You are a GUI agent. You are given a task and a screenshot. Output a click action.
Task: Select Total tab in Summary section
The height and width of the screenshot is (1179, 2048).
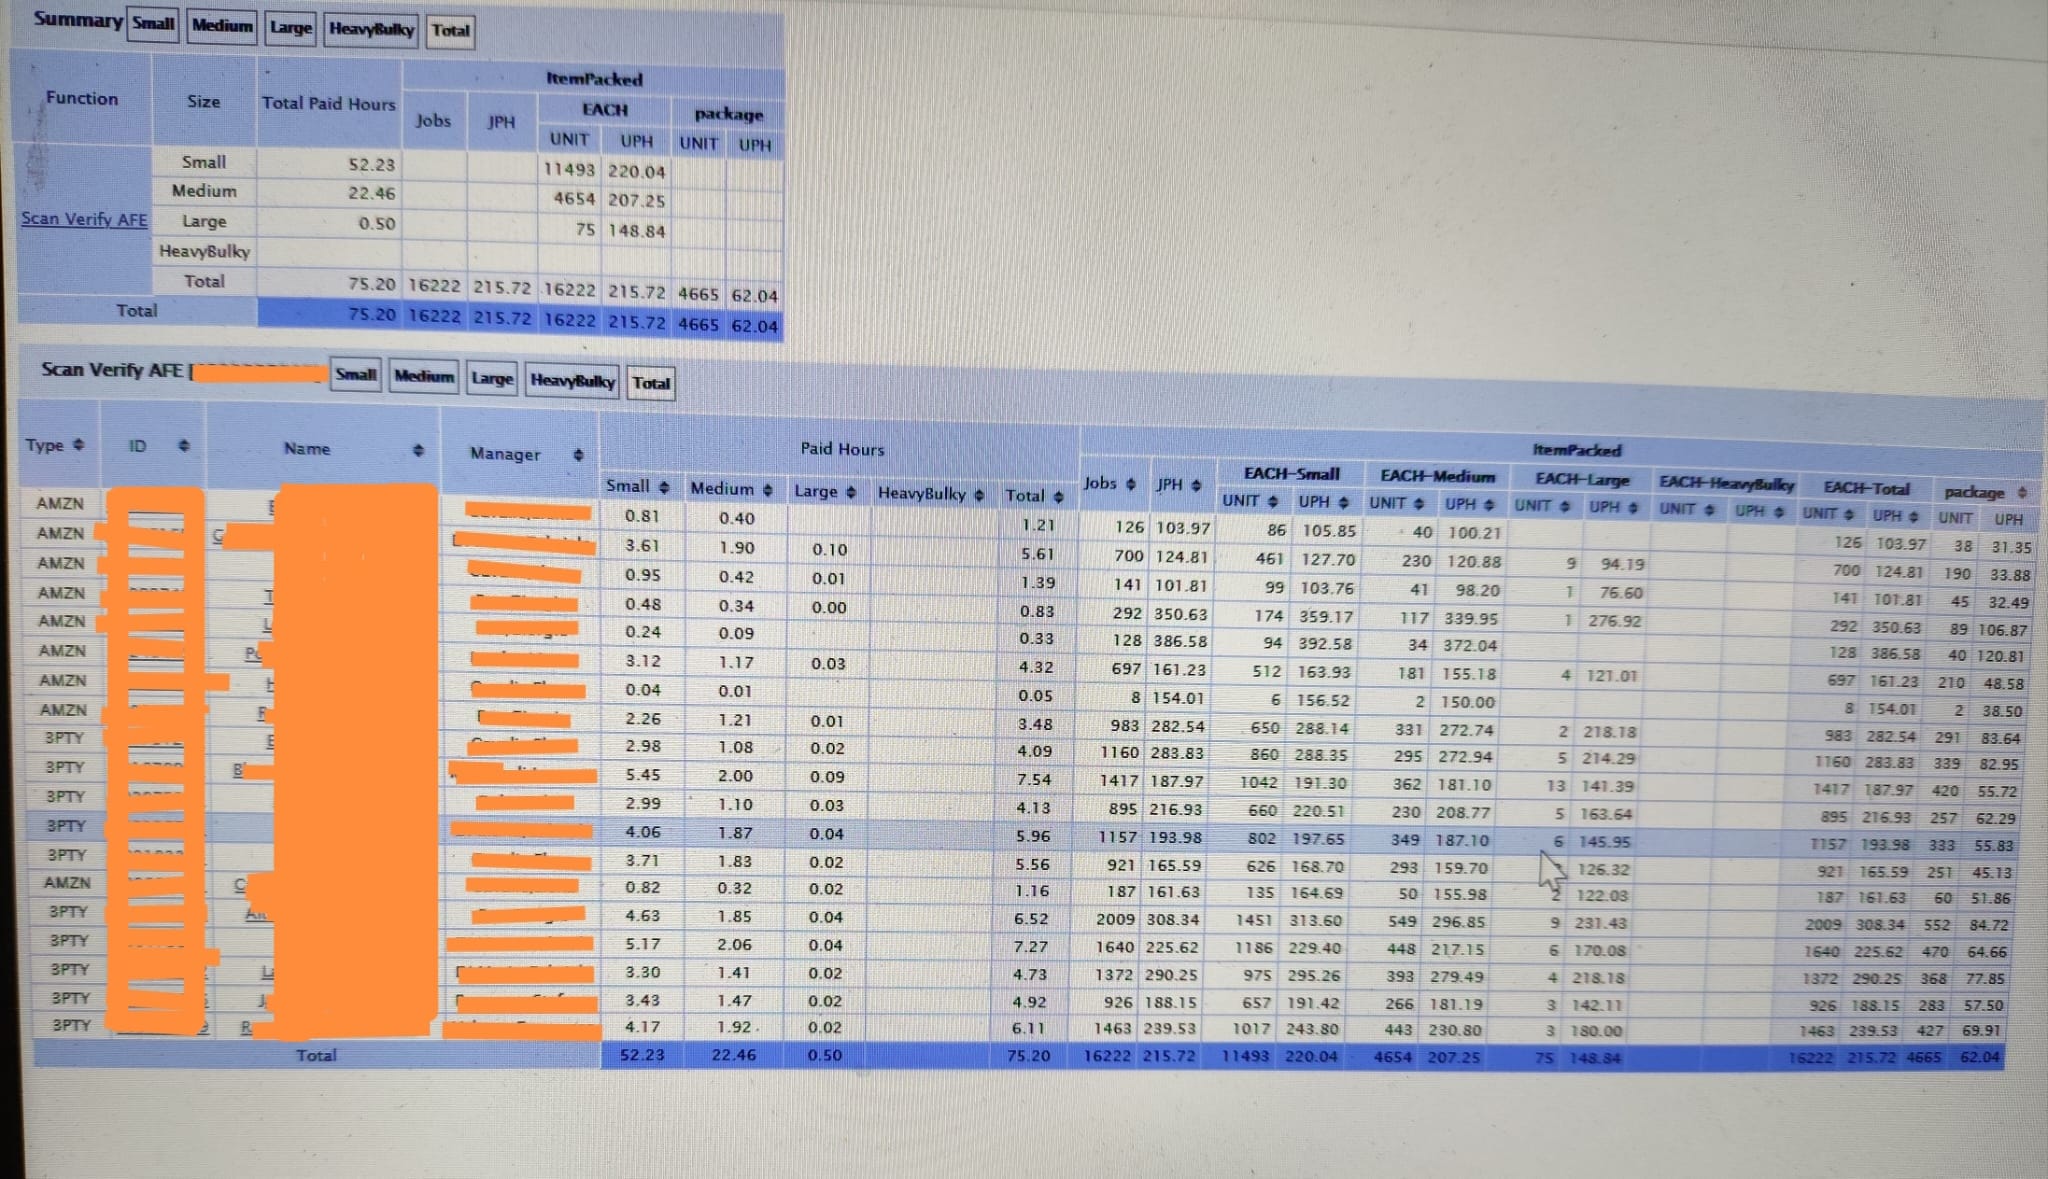click(x=450, y=31)
